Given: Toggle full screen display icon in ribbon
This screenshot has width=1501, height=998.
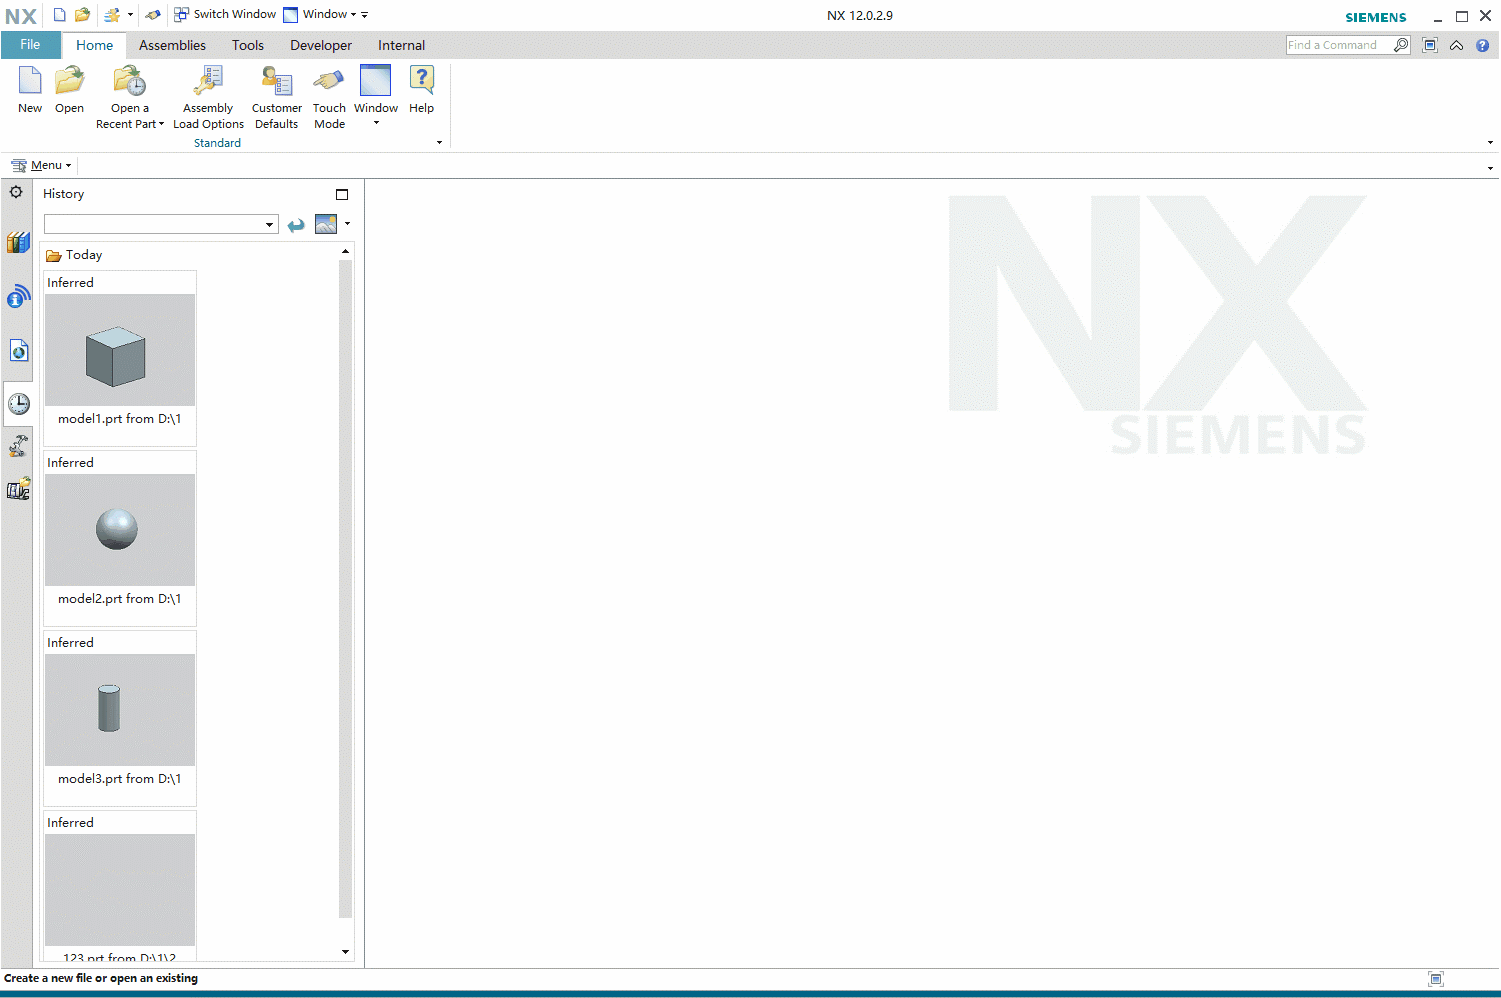Looking at the screenshot, I should (1430, 45).
